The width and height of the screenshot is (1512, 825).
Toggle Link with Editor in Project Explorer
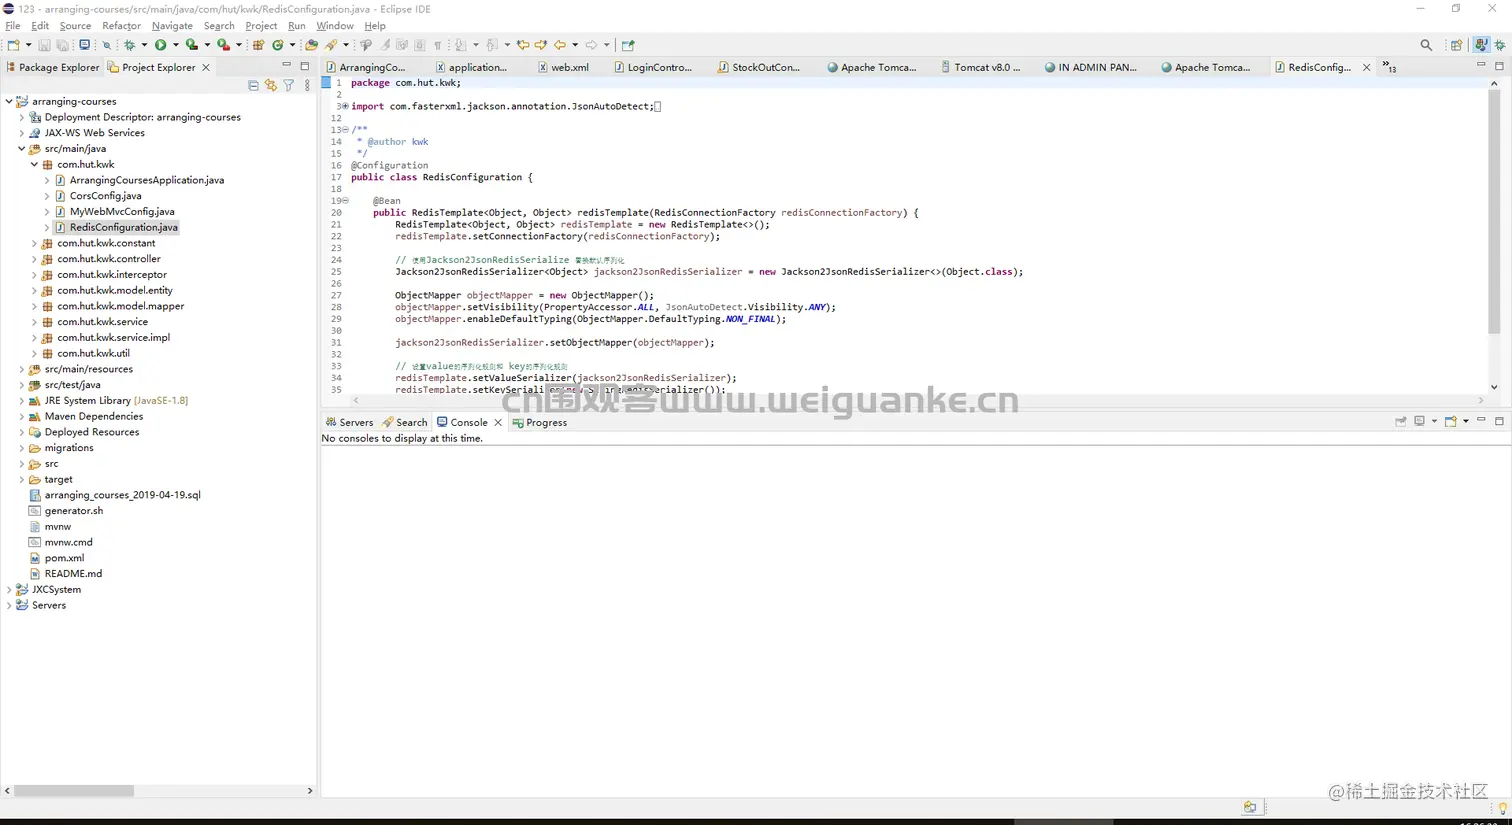[x=271, y=86]
